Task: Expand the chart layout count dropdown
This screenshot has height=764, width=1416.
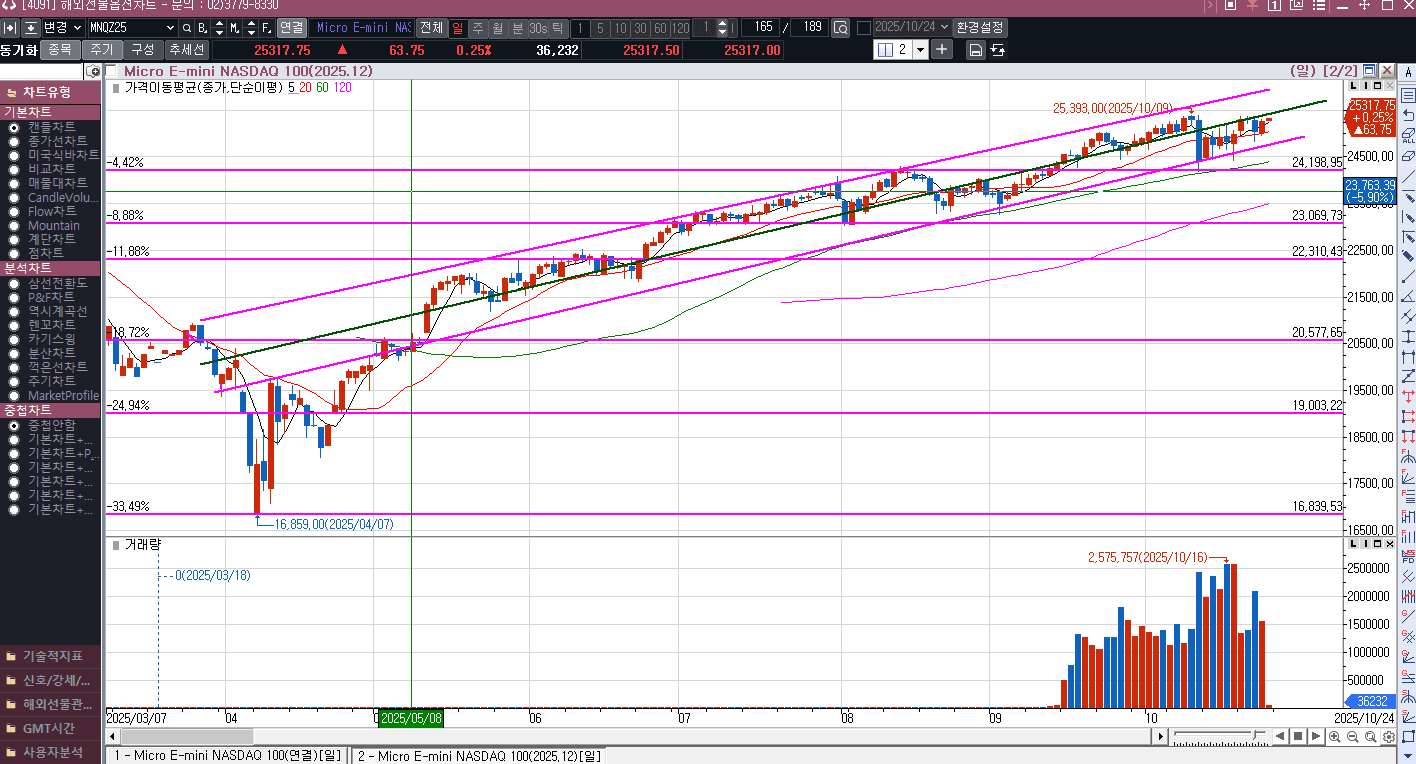Action: [x=919, y=50]
